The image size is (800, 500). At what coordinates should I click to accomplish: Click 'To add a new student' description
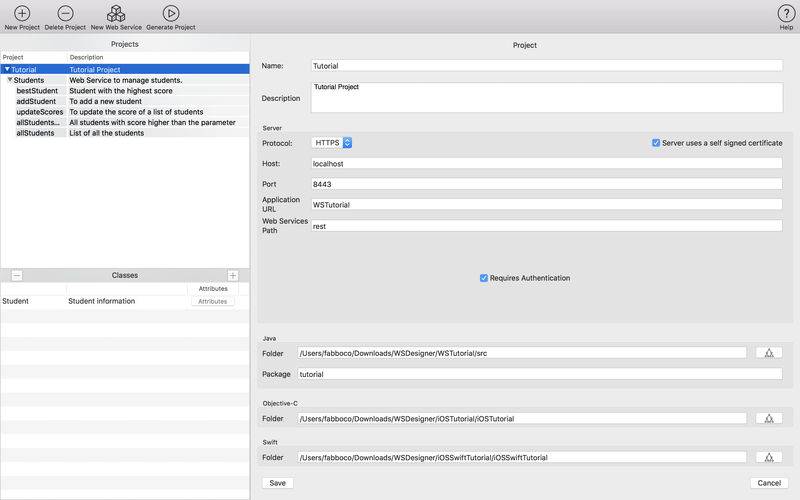pyautogui.click(x=106, y=102)
